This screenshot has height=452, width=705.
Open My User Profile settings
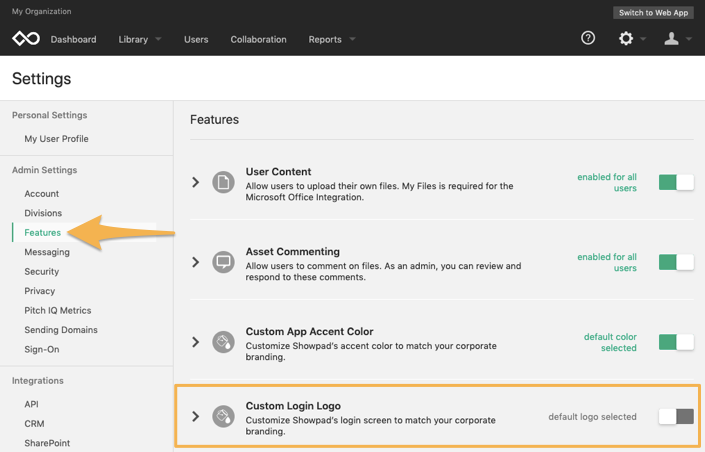click(56, 139)
